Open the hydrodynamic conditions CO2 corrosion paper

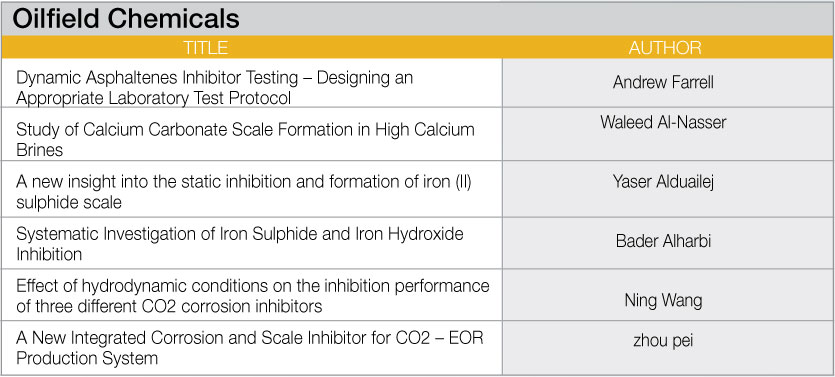click(x=252, y=296)
